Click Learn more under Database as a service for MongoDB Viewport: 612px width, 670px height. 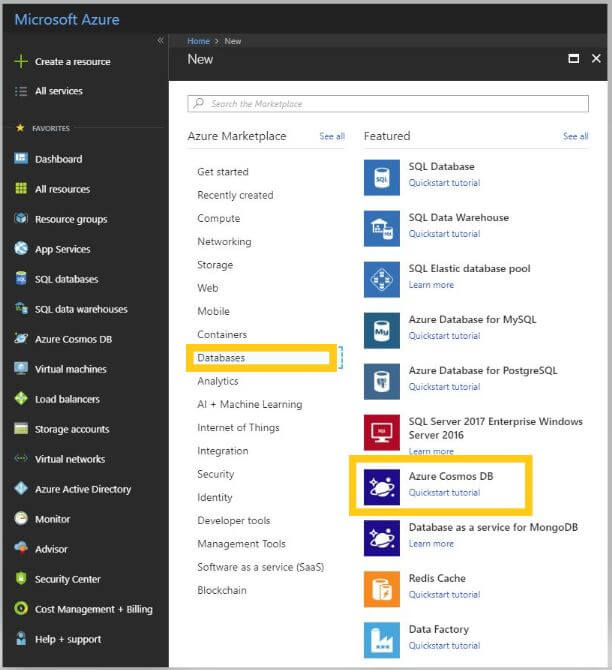click(x=431, y=544)
